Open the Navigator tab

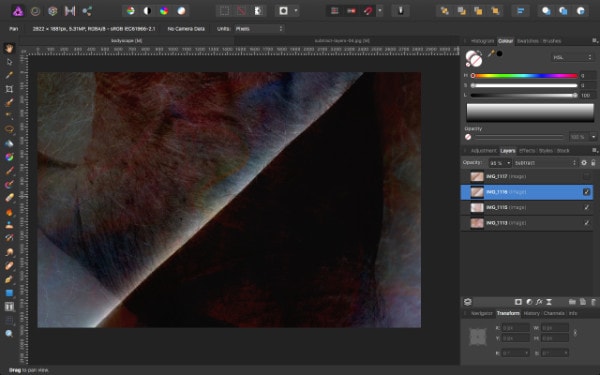(481, 313)
